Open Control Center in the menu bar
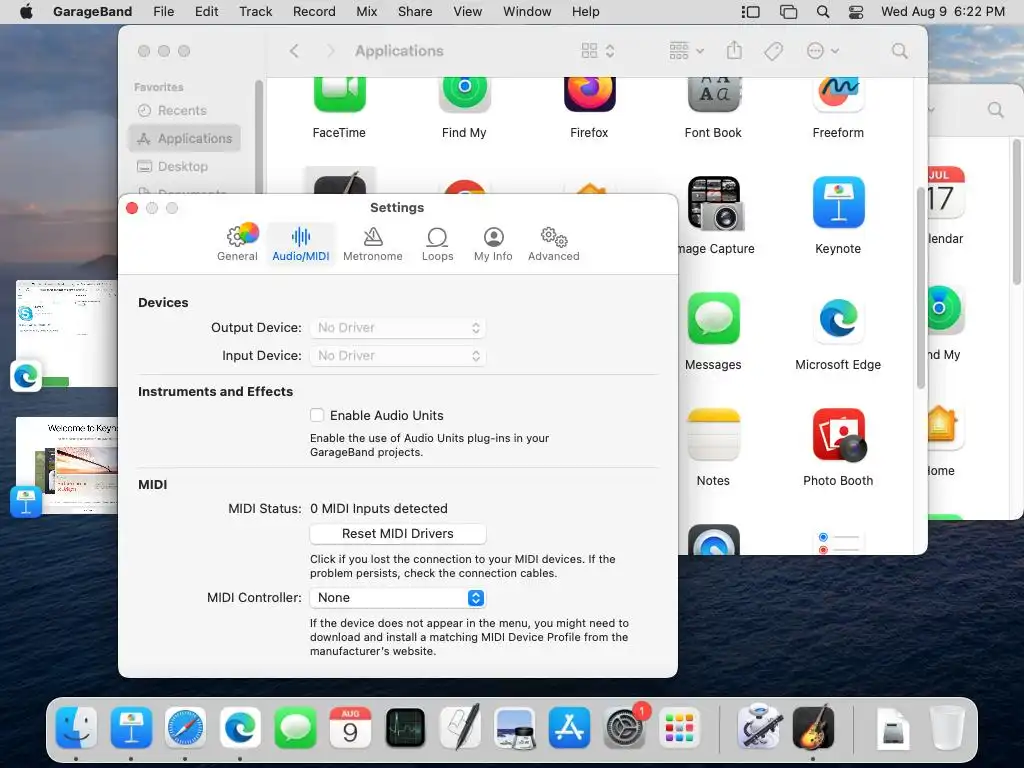1024x768 pixels. pos(856,12)
